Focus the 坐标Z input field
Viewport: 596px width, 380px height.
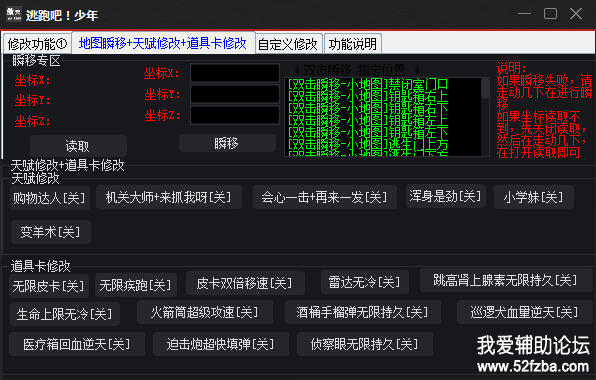235,115
